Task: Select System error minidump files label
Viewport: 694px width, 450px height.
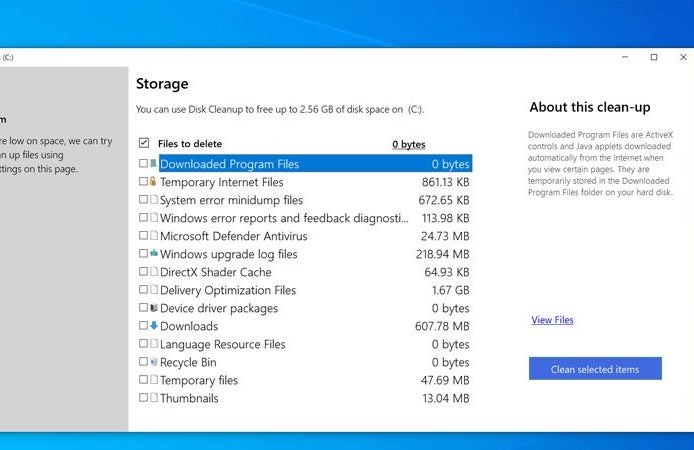Action: coord(231,200)
